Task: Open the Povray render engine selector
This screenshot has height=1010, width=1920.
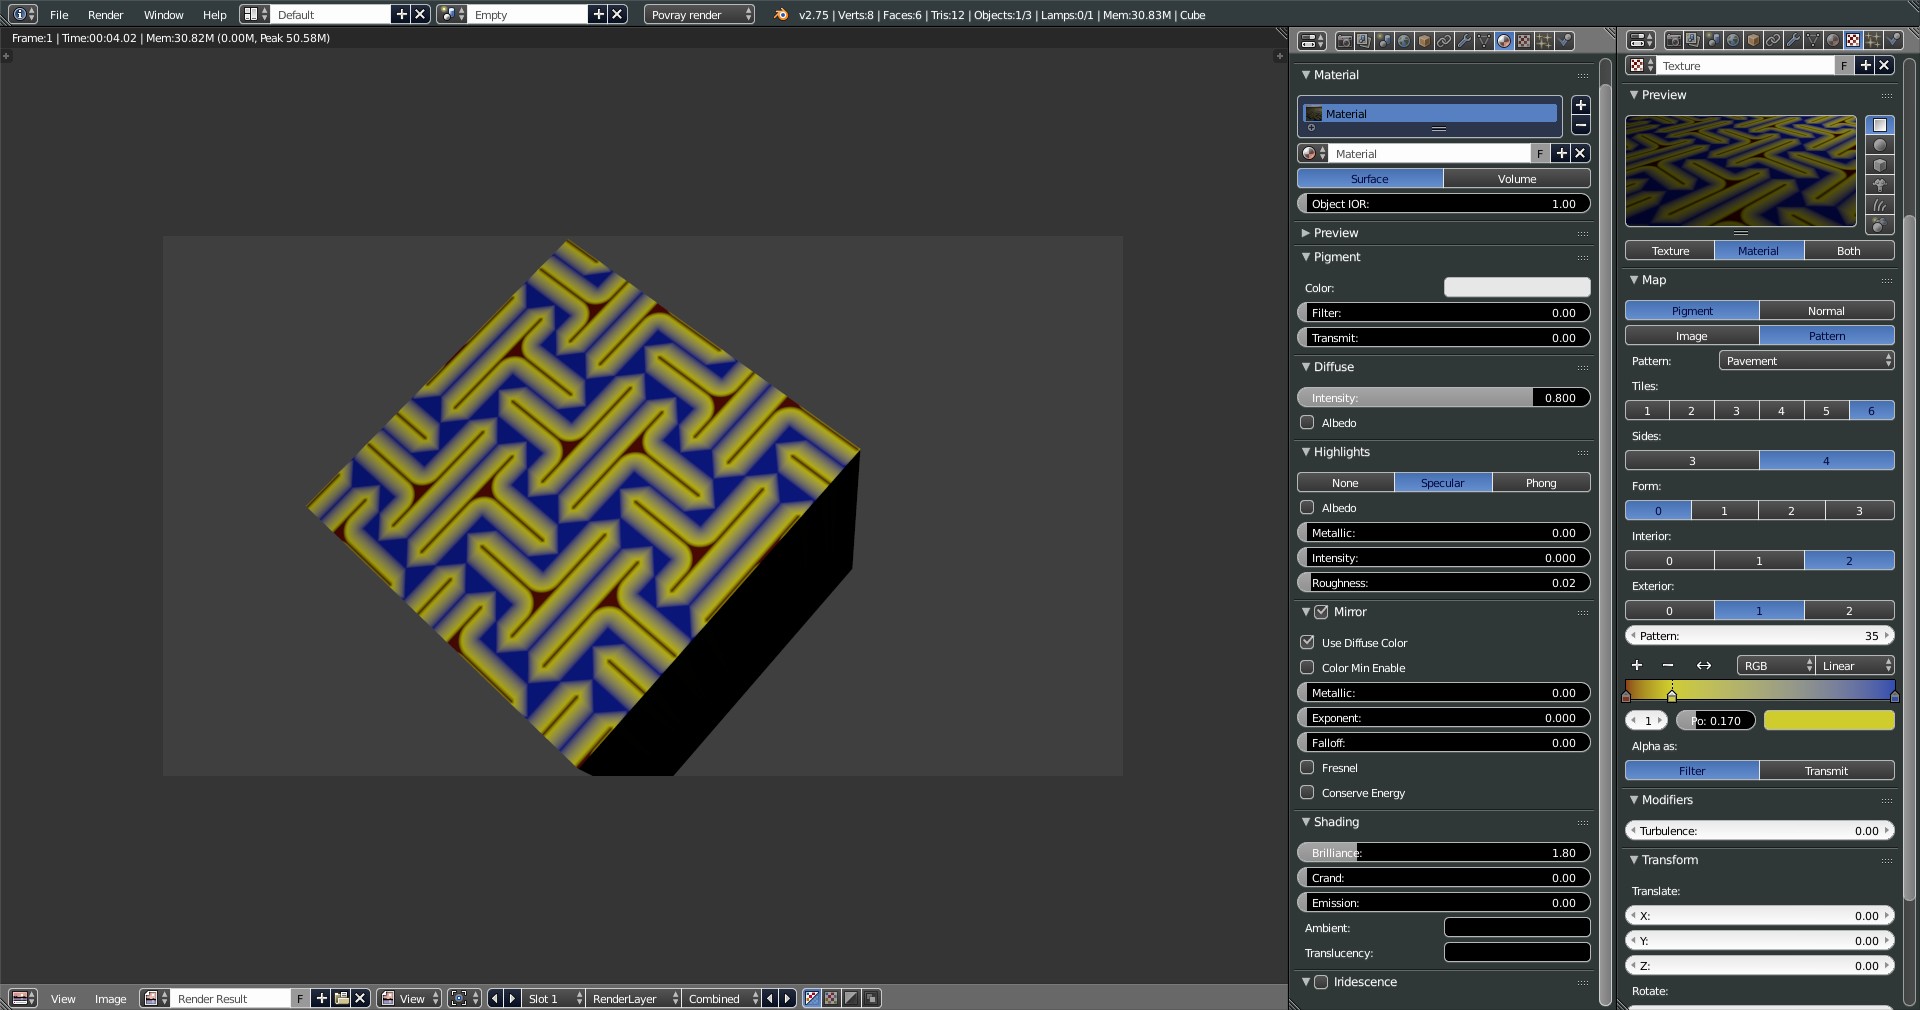Action: point(699,15)
